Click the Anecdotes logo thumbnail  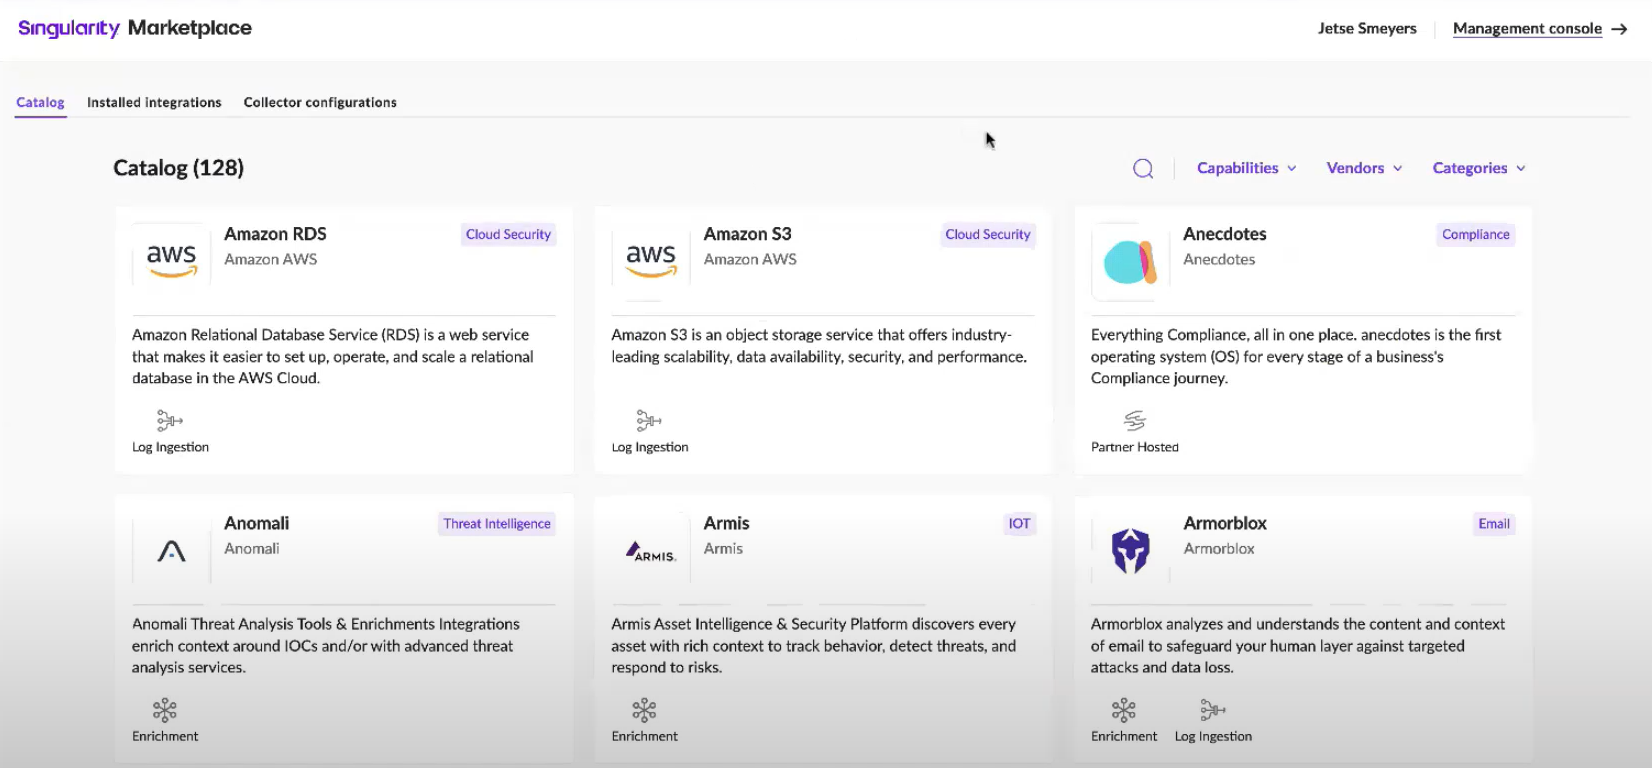pos(1129,262)
